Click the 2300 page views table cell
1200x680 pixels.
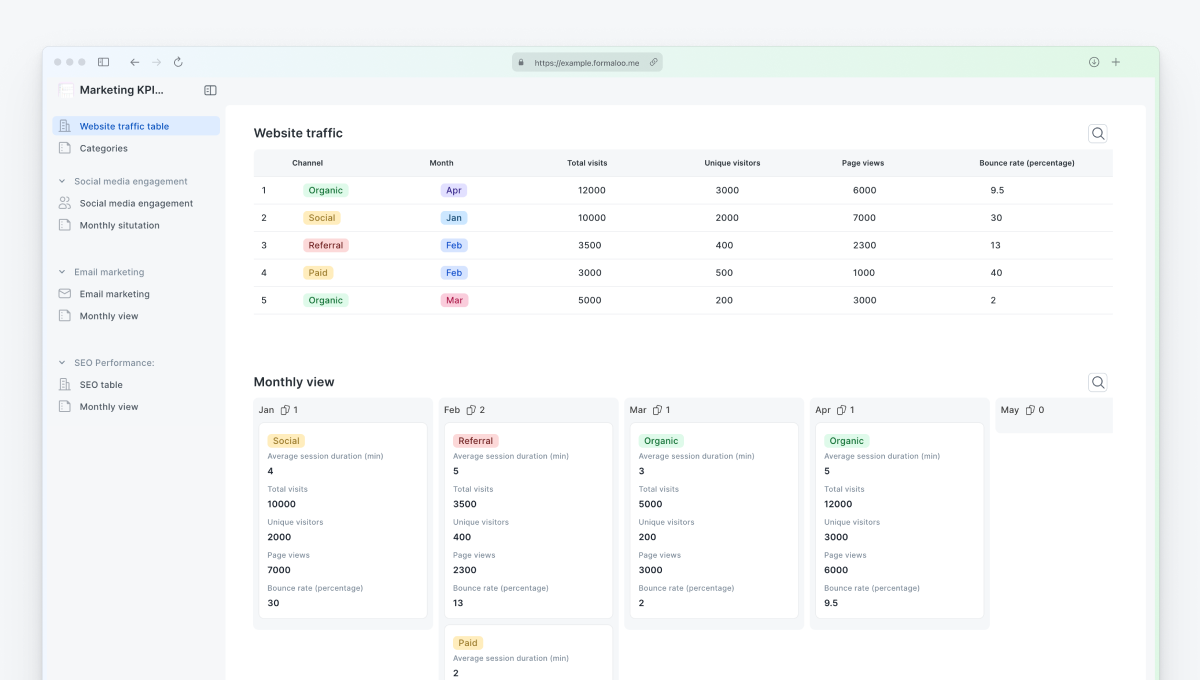pyautogui.click(x=864, y=245)
